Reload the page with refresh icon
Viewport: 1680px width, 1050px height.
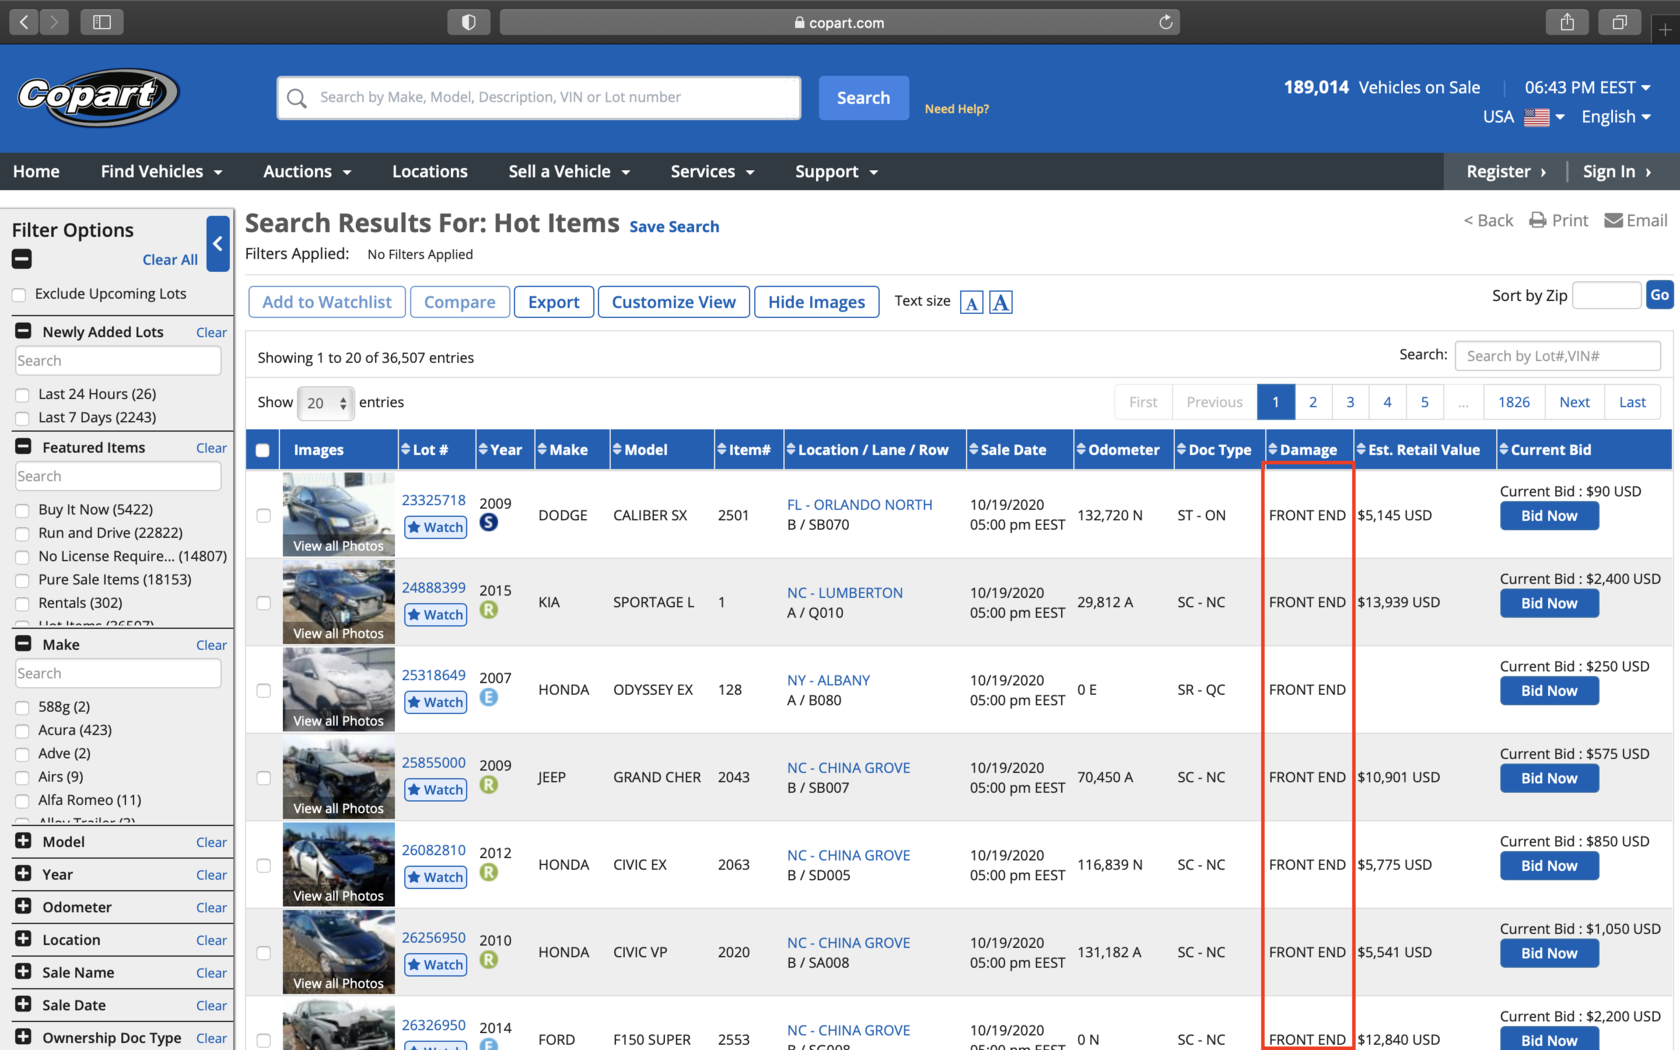[1165, 22]
